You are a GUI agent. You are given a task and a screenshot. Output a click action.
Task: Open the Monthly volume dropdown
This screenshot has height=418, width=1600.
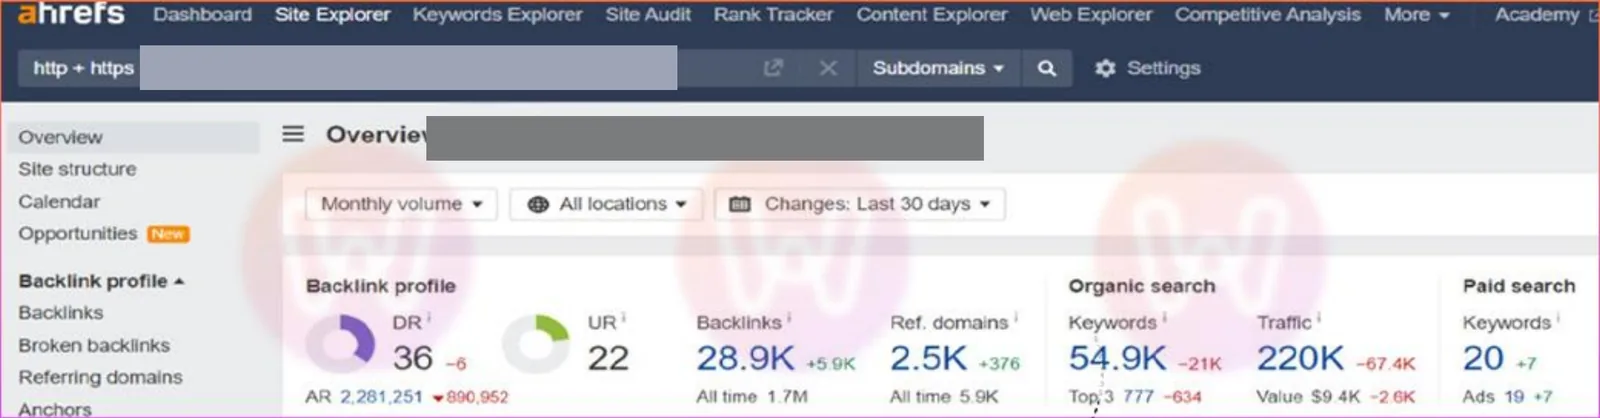tap(401, 204)
